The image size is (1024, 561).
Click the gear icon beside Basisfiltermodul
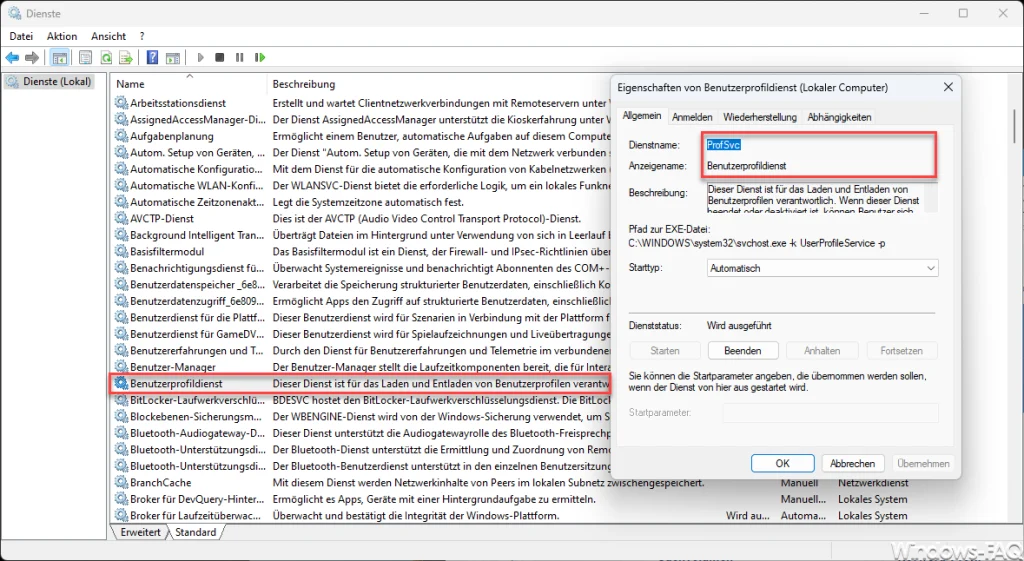(121, 251)
